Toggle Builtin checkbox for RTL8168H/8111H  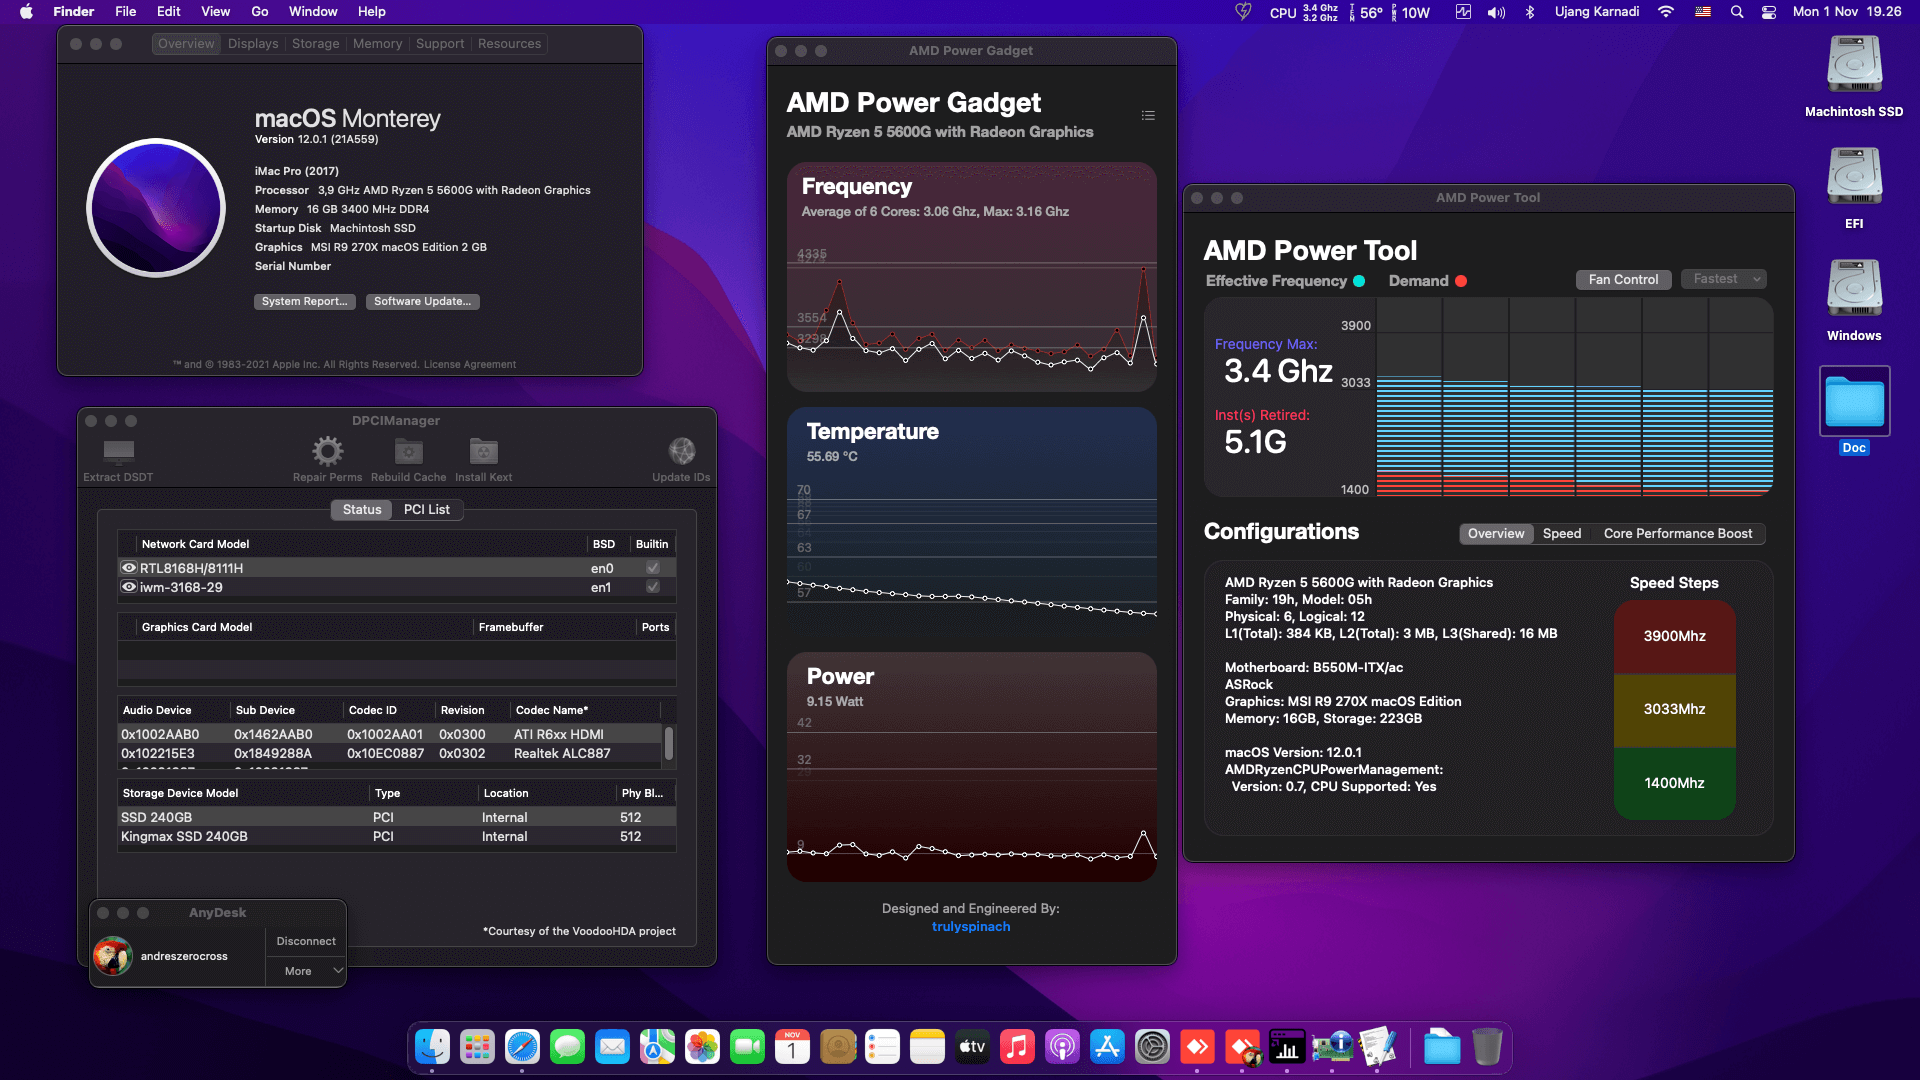point(653,568)
